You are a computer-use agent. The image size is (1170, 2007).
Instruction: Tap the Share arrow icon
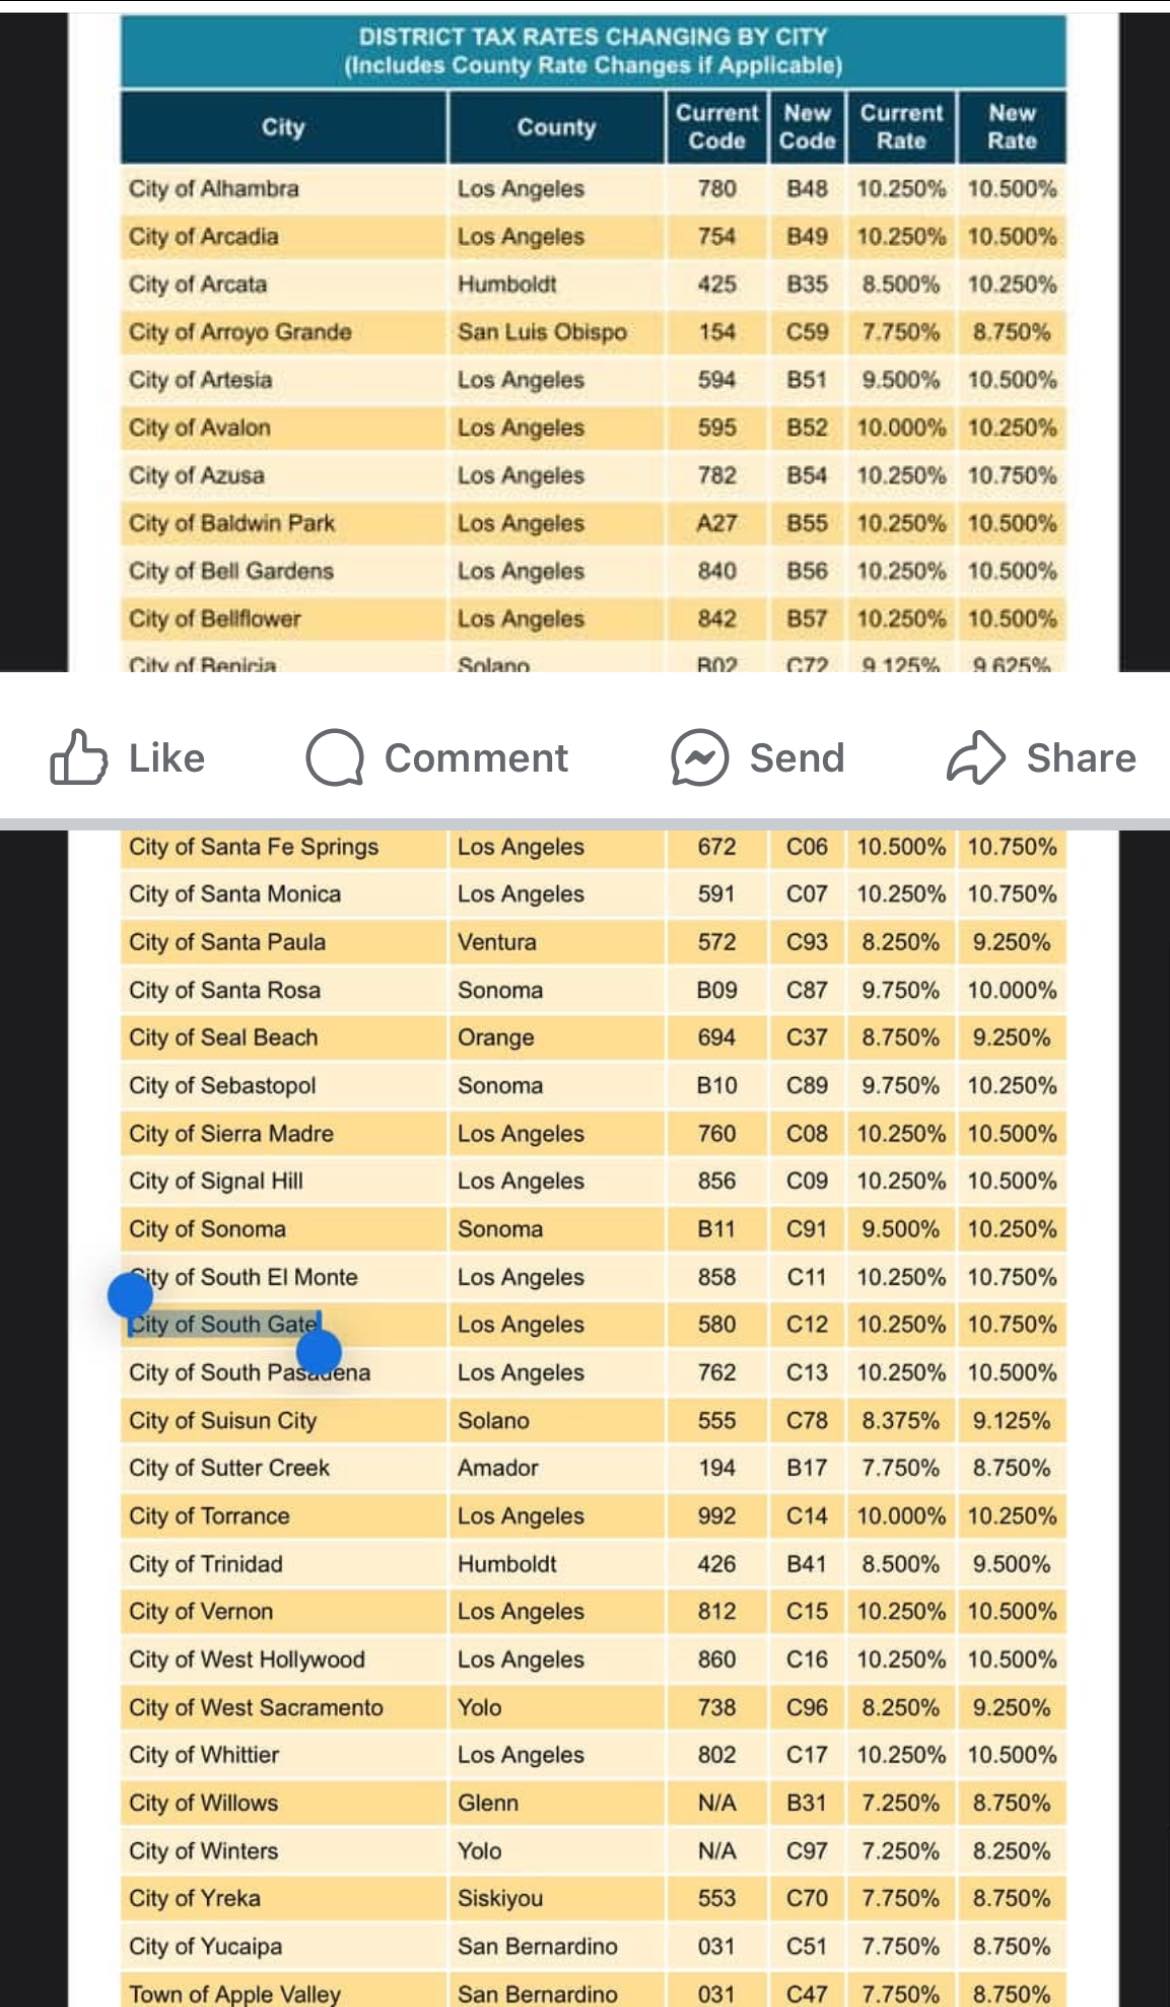tap(976, 757)
